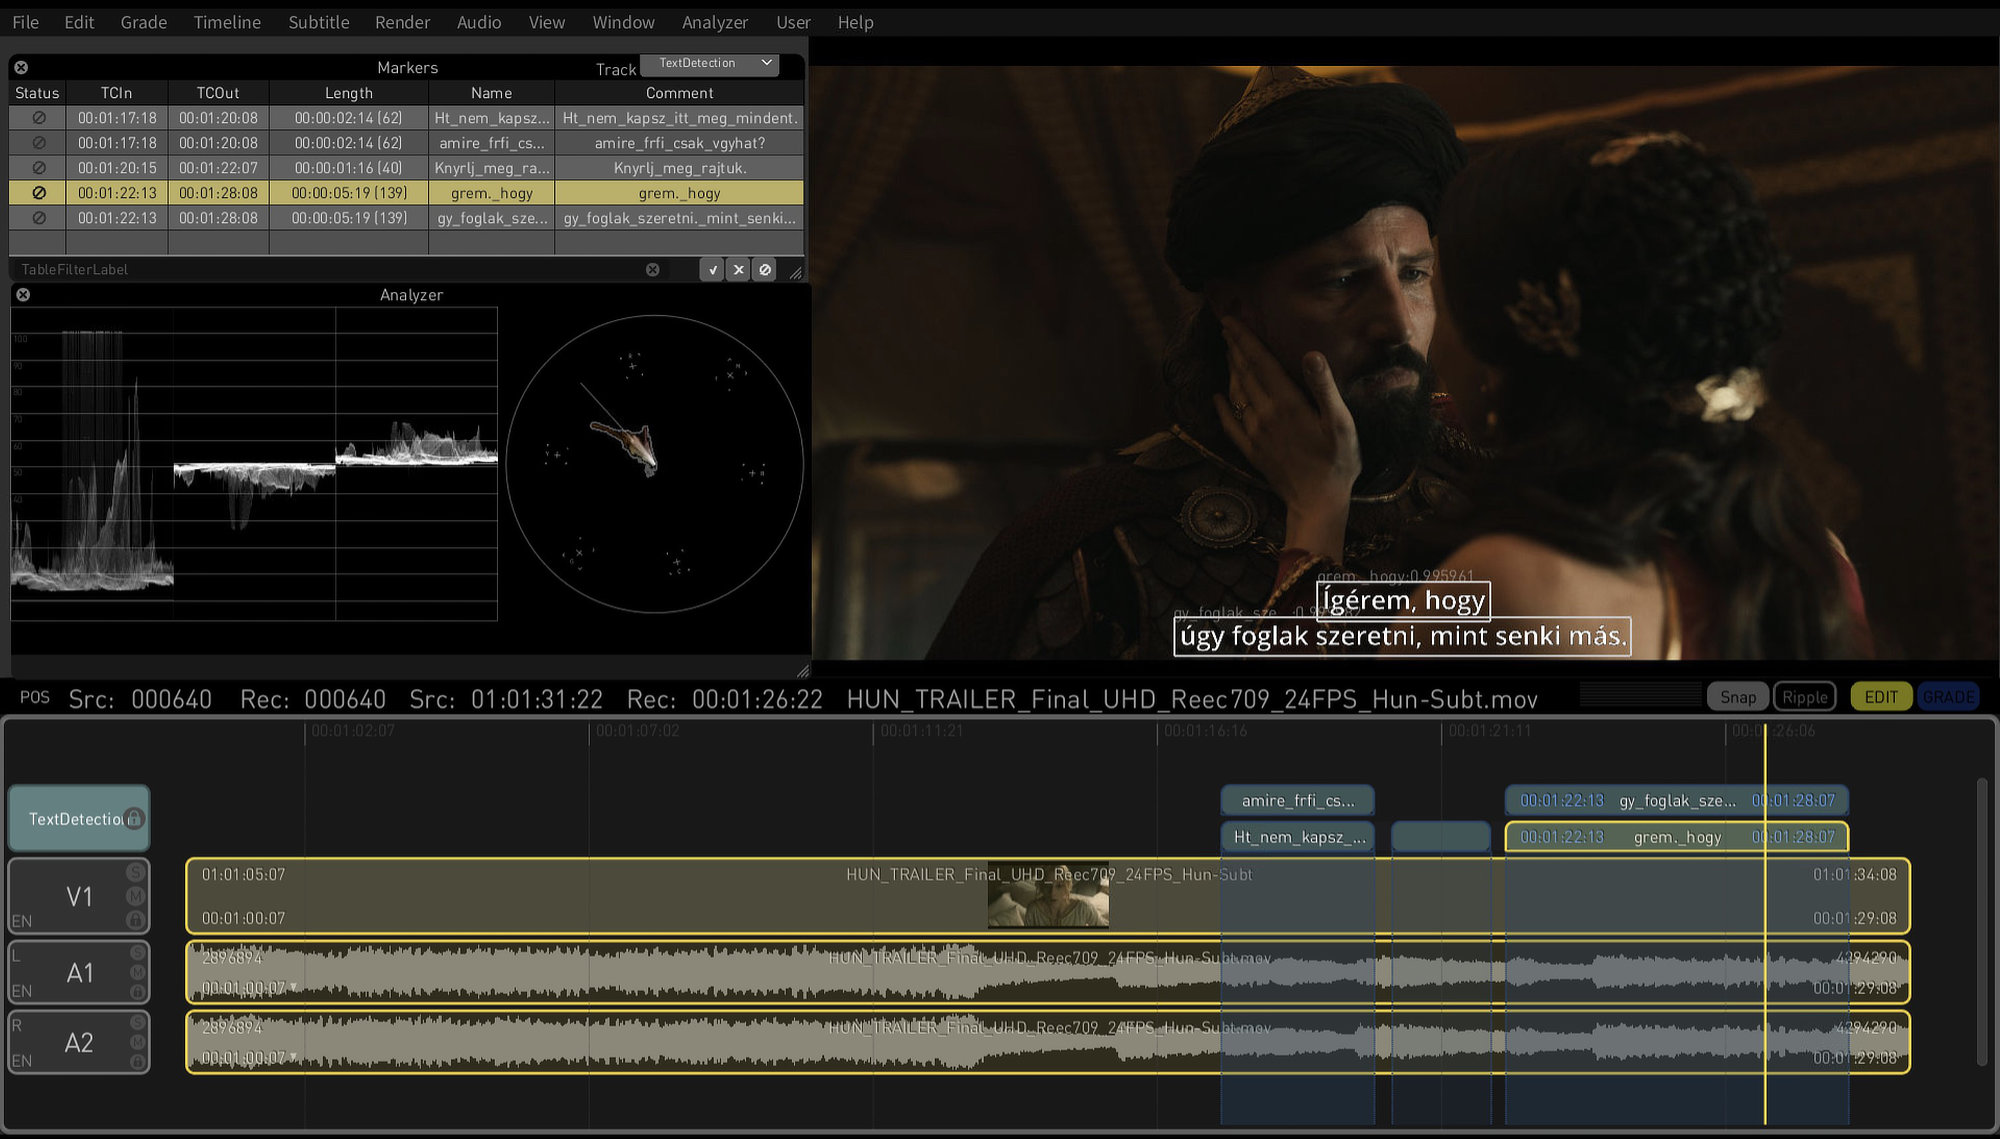
Task: Open the Grade menu
Action: click(144, 22)
